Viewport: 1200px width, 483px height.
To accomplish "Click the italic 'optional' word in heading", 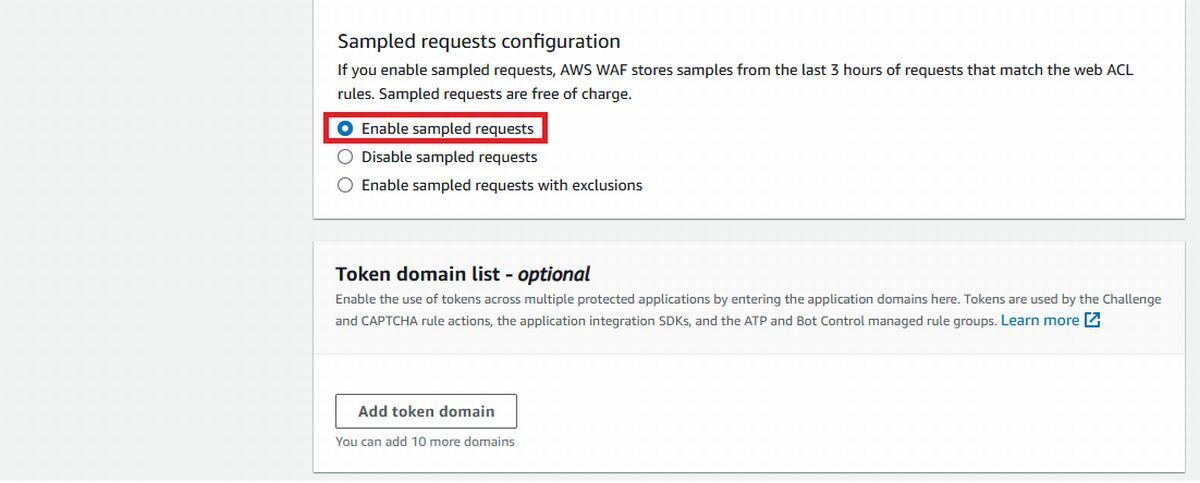I will 554,274.
